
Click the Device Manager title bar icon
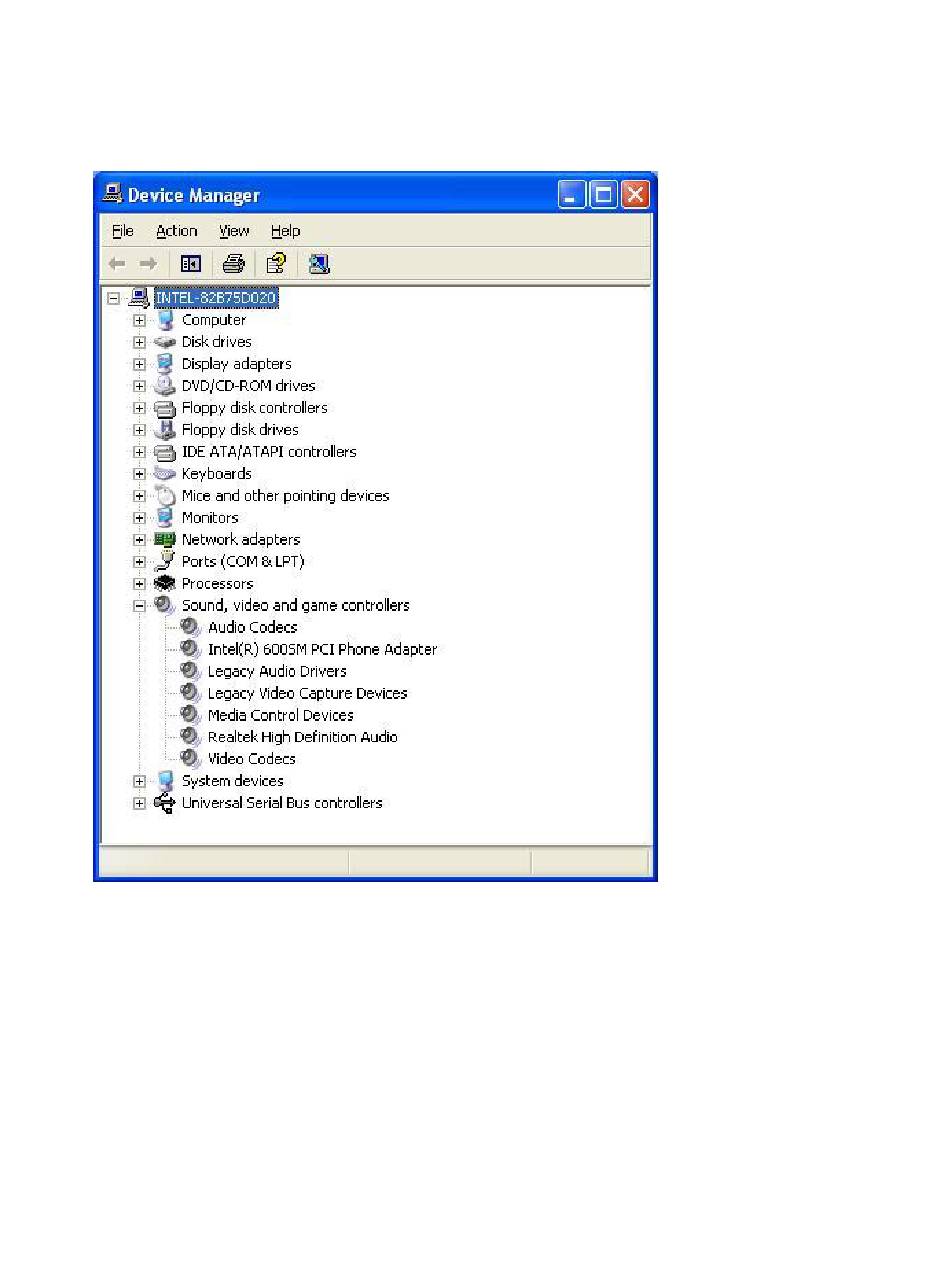coord(113,195)
